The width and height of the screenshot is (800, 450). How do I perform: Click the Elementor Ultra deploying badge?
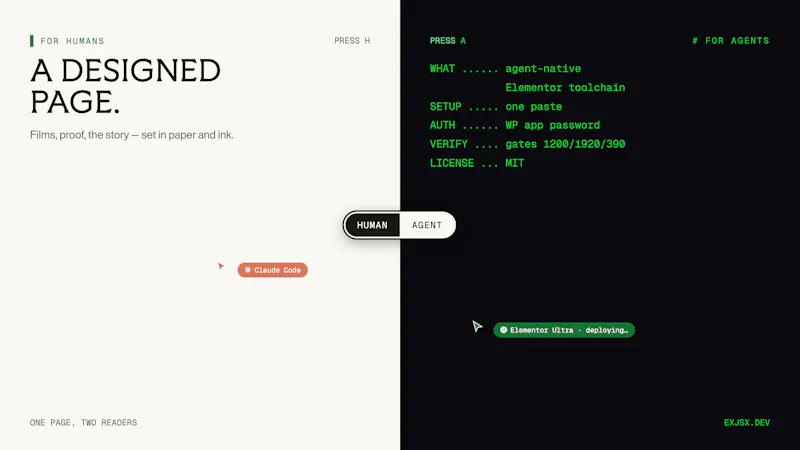564,330
